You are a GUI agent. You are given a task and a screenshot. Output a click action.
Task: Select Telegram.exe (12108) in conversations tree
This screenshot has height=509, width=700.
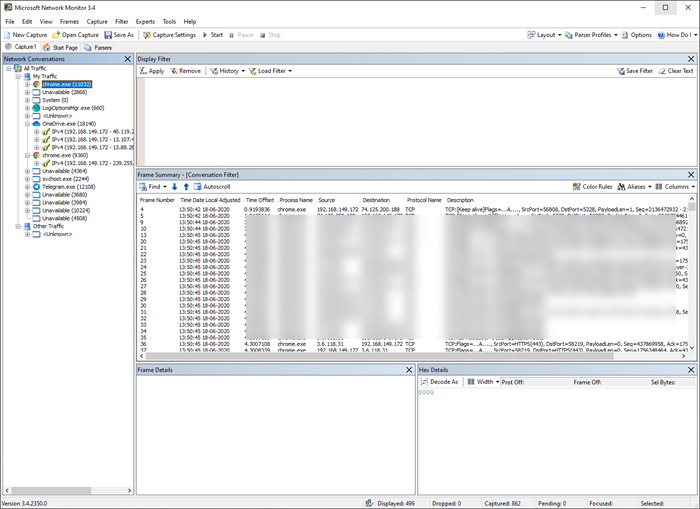pyautogui.click(x=68, y=187)
